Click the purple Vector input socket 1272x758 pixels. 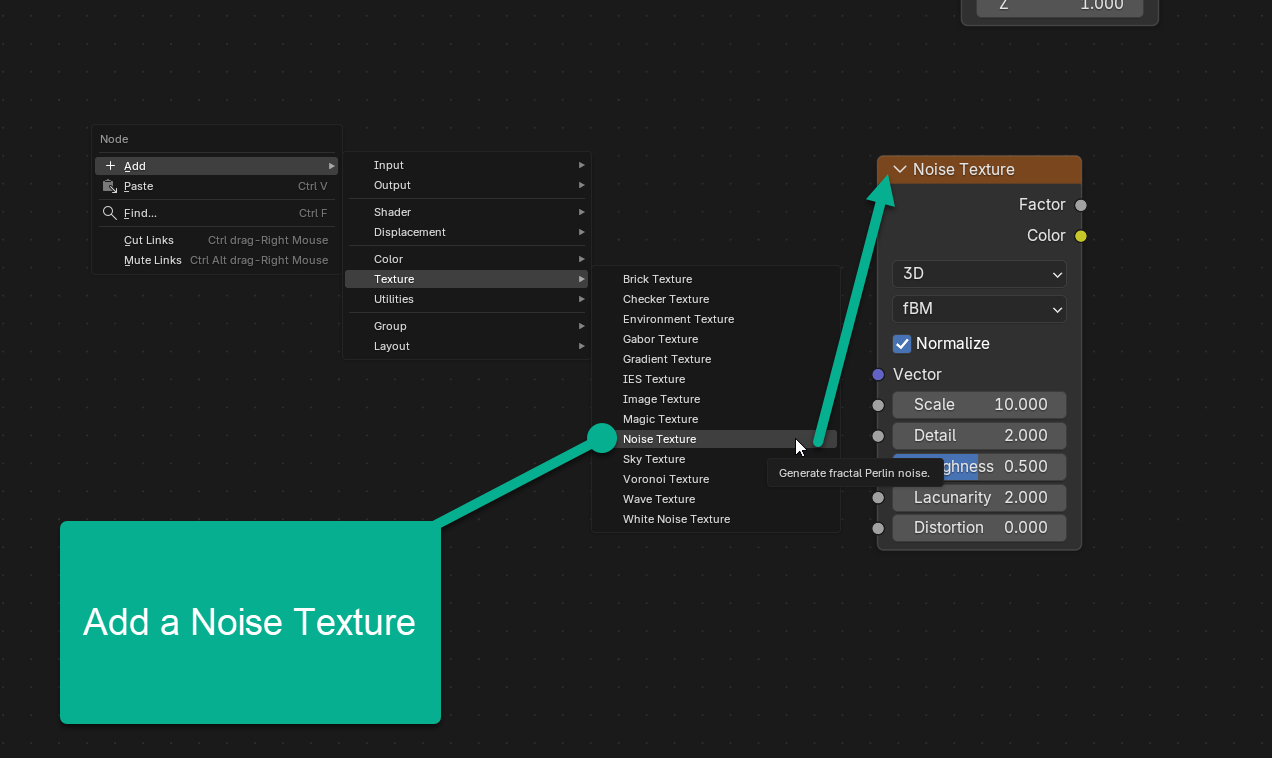pos(878,374)
